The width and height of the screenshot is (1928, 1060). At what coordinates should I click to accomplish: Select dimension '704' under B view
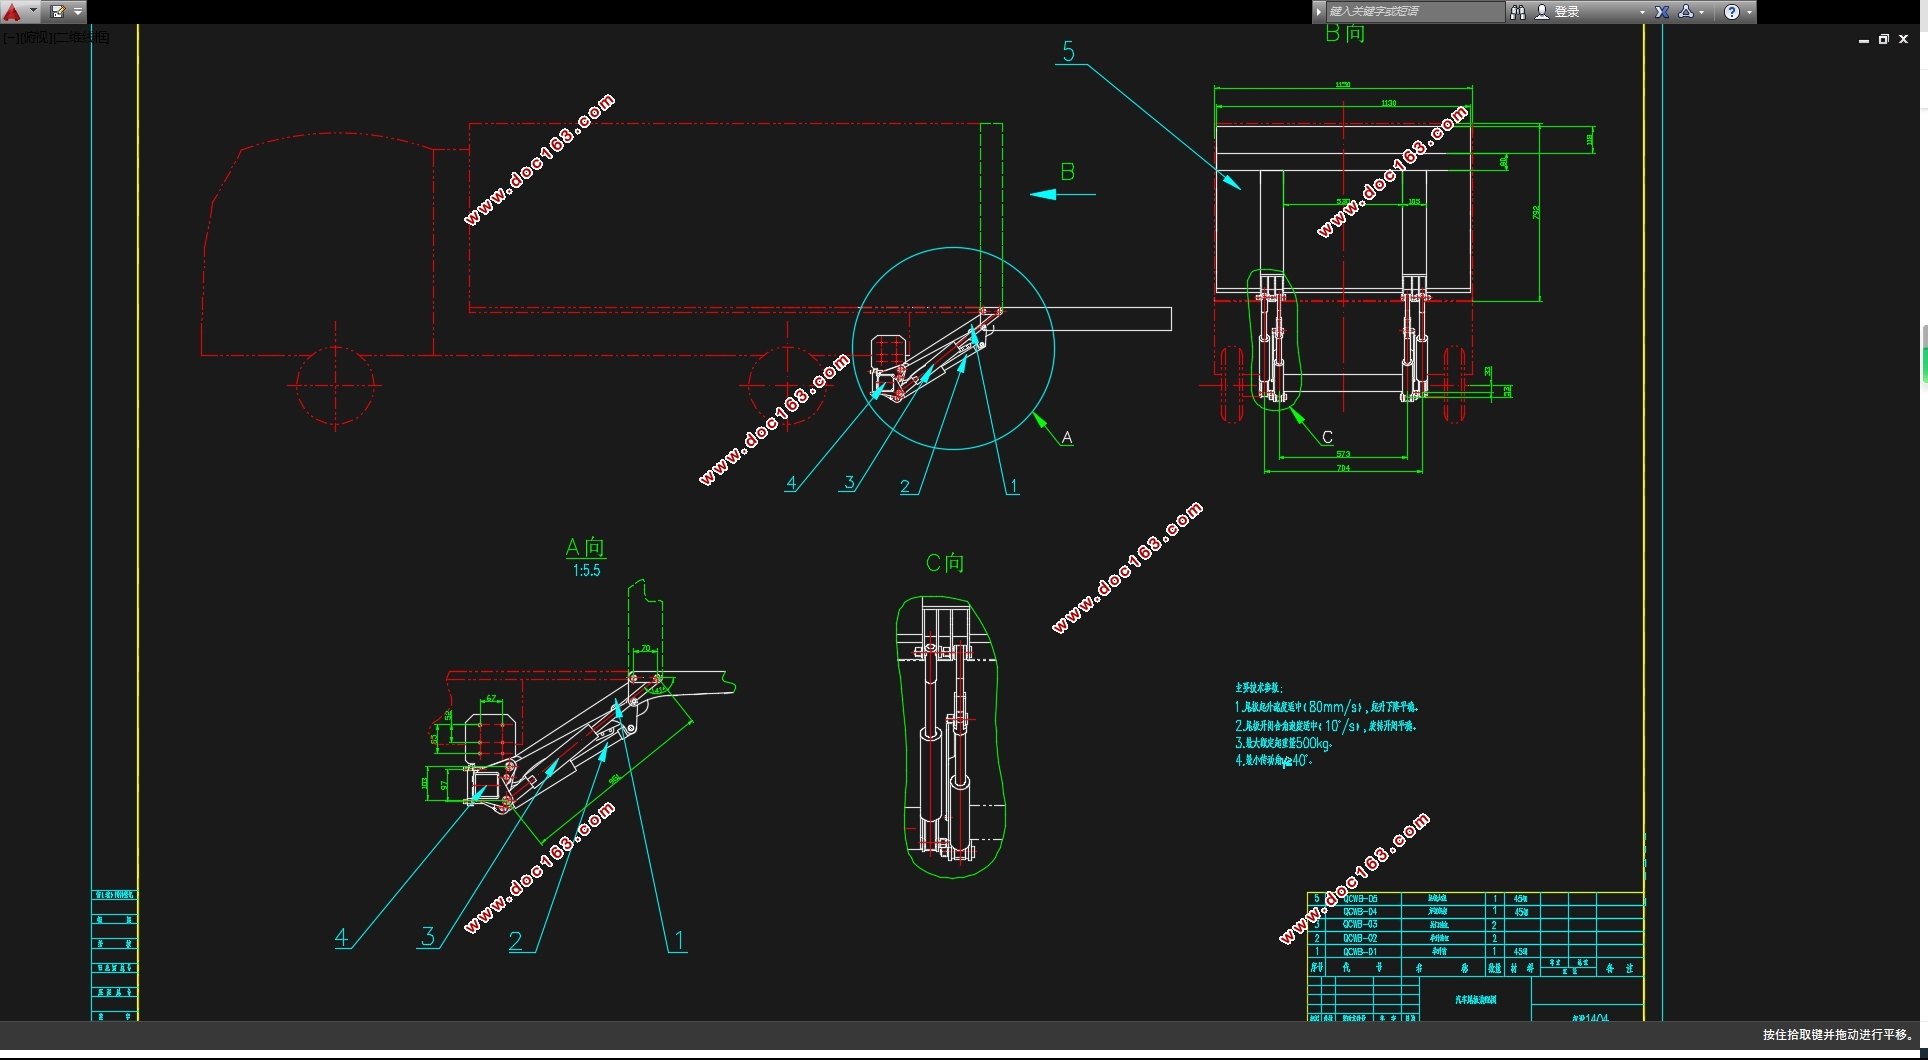(x=1343, y=468)
